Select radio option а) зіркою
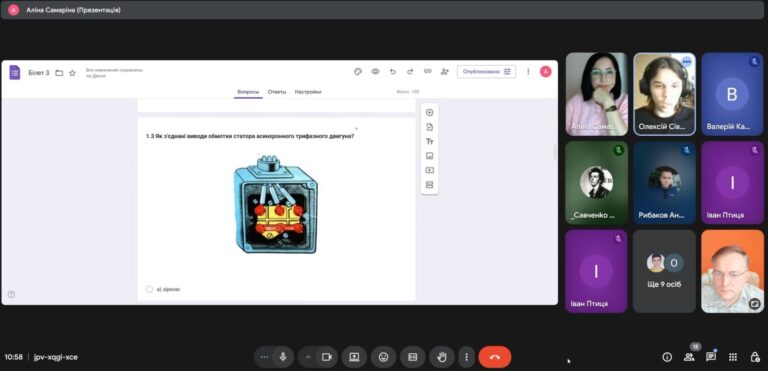The height and width of the screenshot is (371, 768). (x=149, y=289)
